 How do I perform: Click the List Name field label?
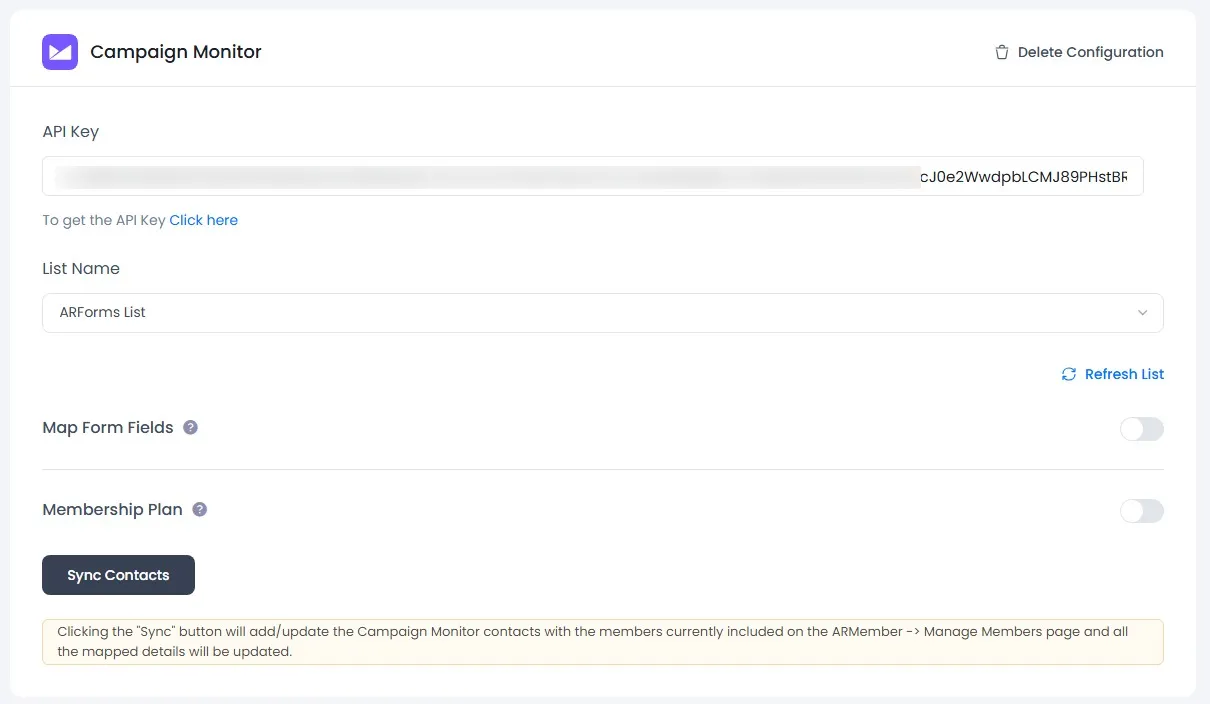click(81, 268)
